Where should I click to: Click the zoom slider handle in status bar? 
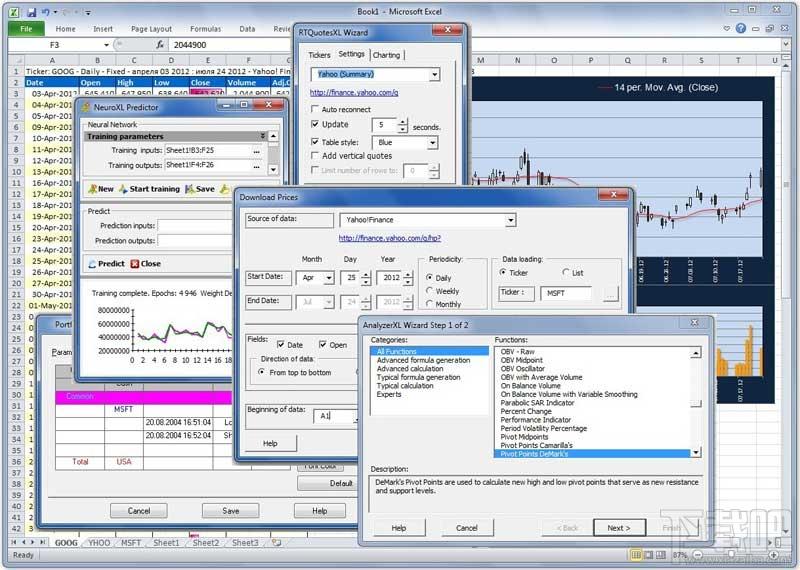(x=732, y=555)
